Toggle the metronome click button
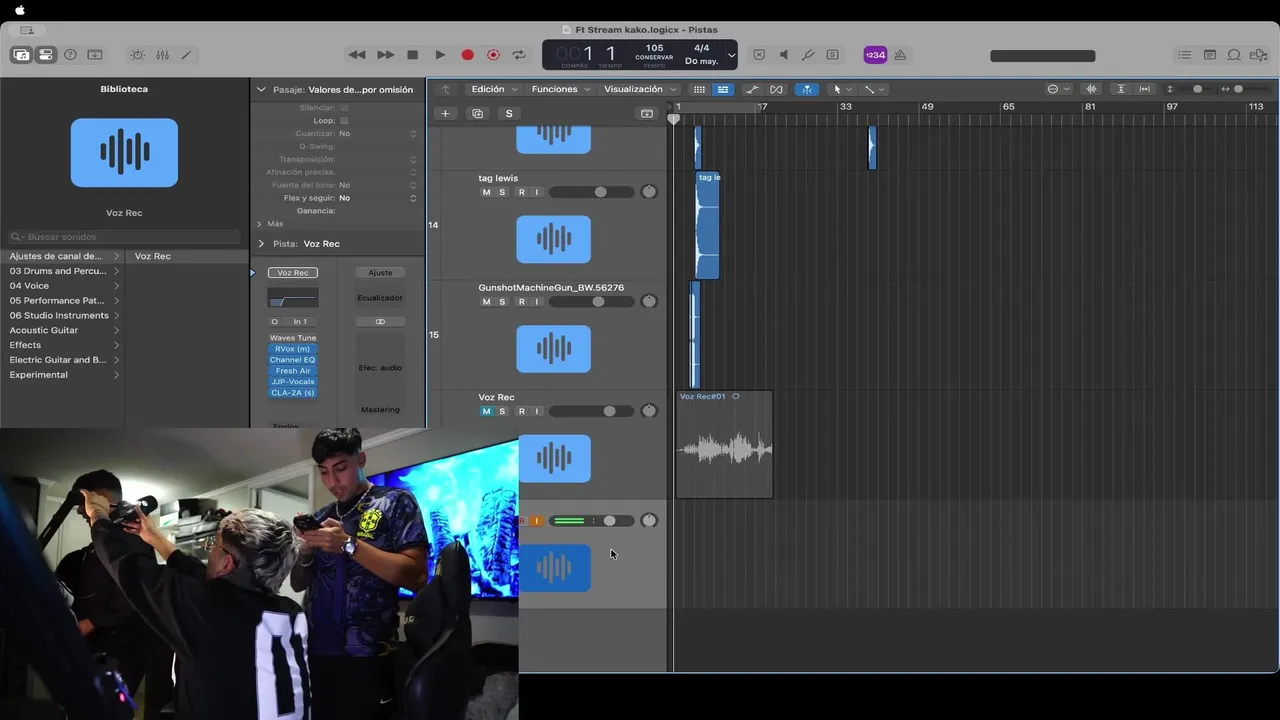The width and height of the screenshot is (1280, 720). pyautogui.click(x=900, y=55)
